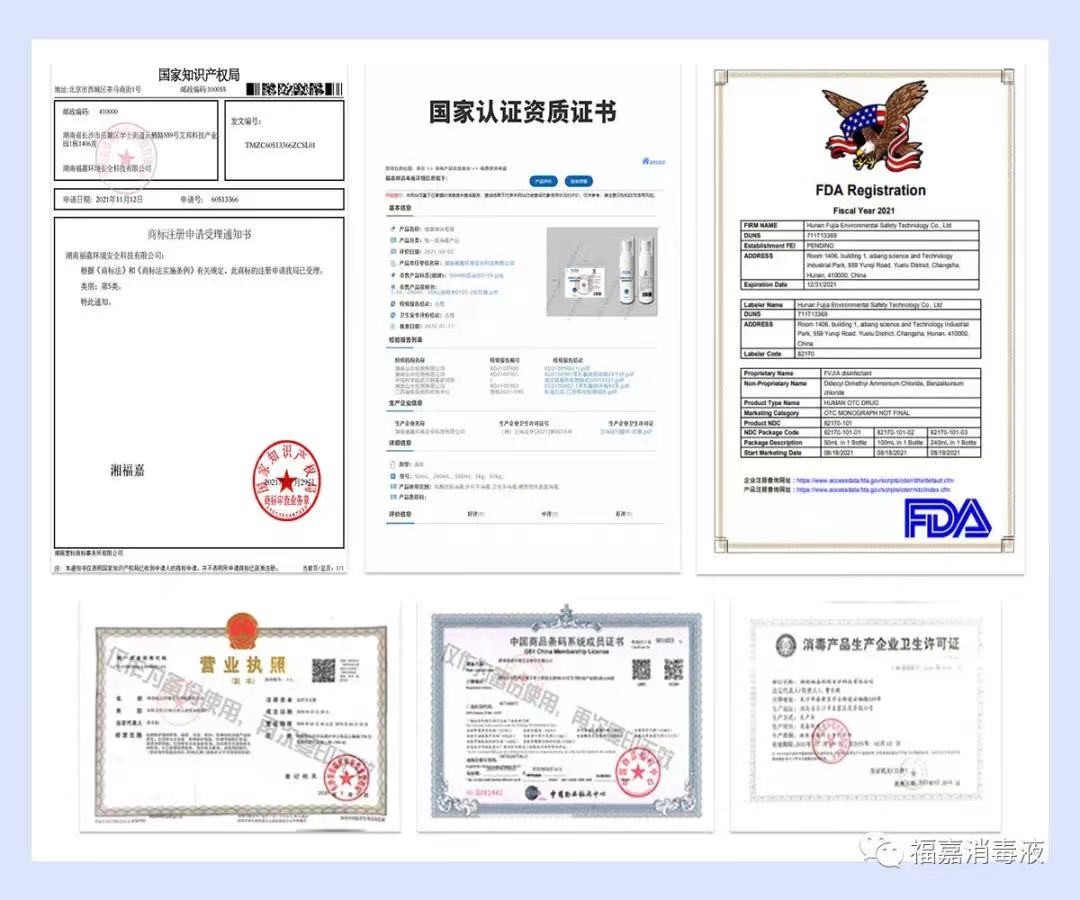The height and width of the screenshot is (900, 1080).
Task: Open the business license 营业执照 image
Action: coord(240,718)
